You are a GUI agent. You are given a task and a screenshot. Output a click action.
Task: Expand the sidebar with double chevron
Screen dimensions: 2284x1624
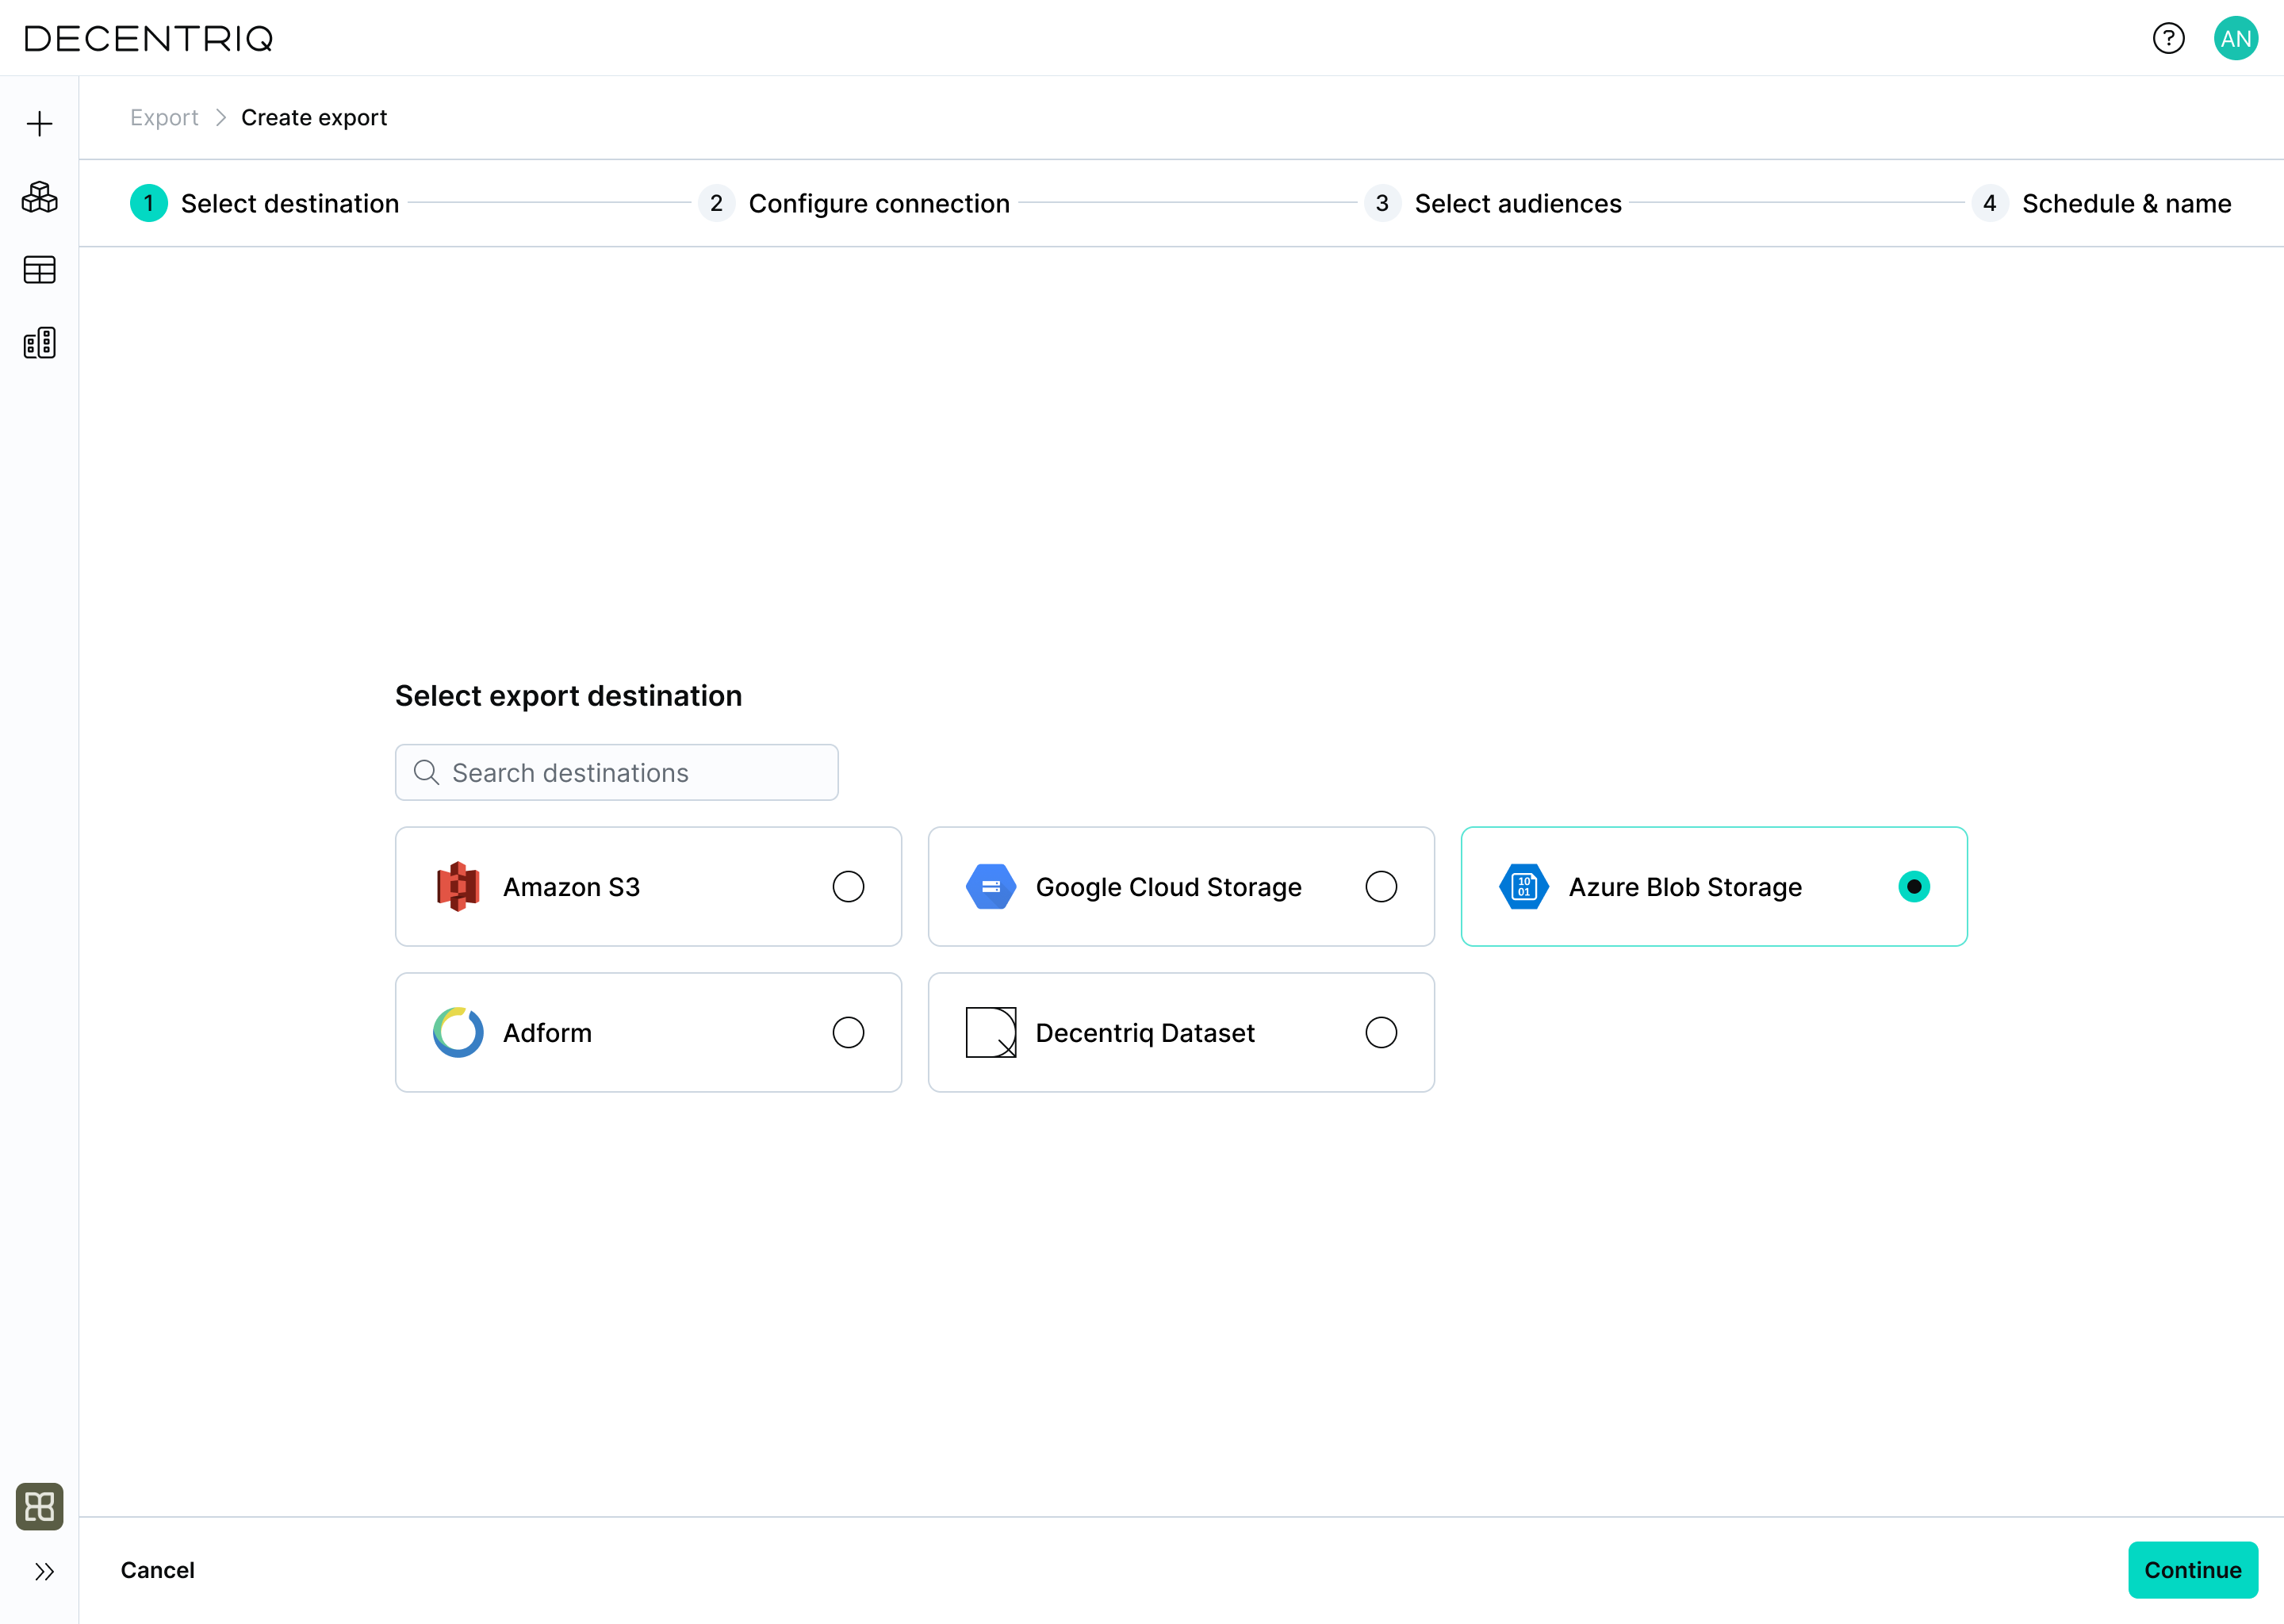[44, 1572]
